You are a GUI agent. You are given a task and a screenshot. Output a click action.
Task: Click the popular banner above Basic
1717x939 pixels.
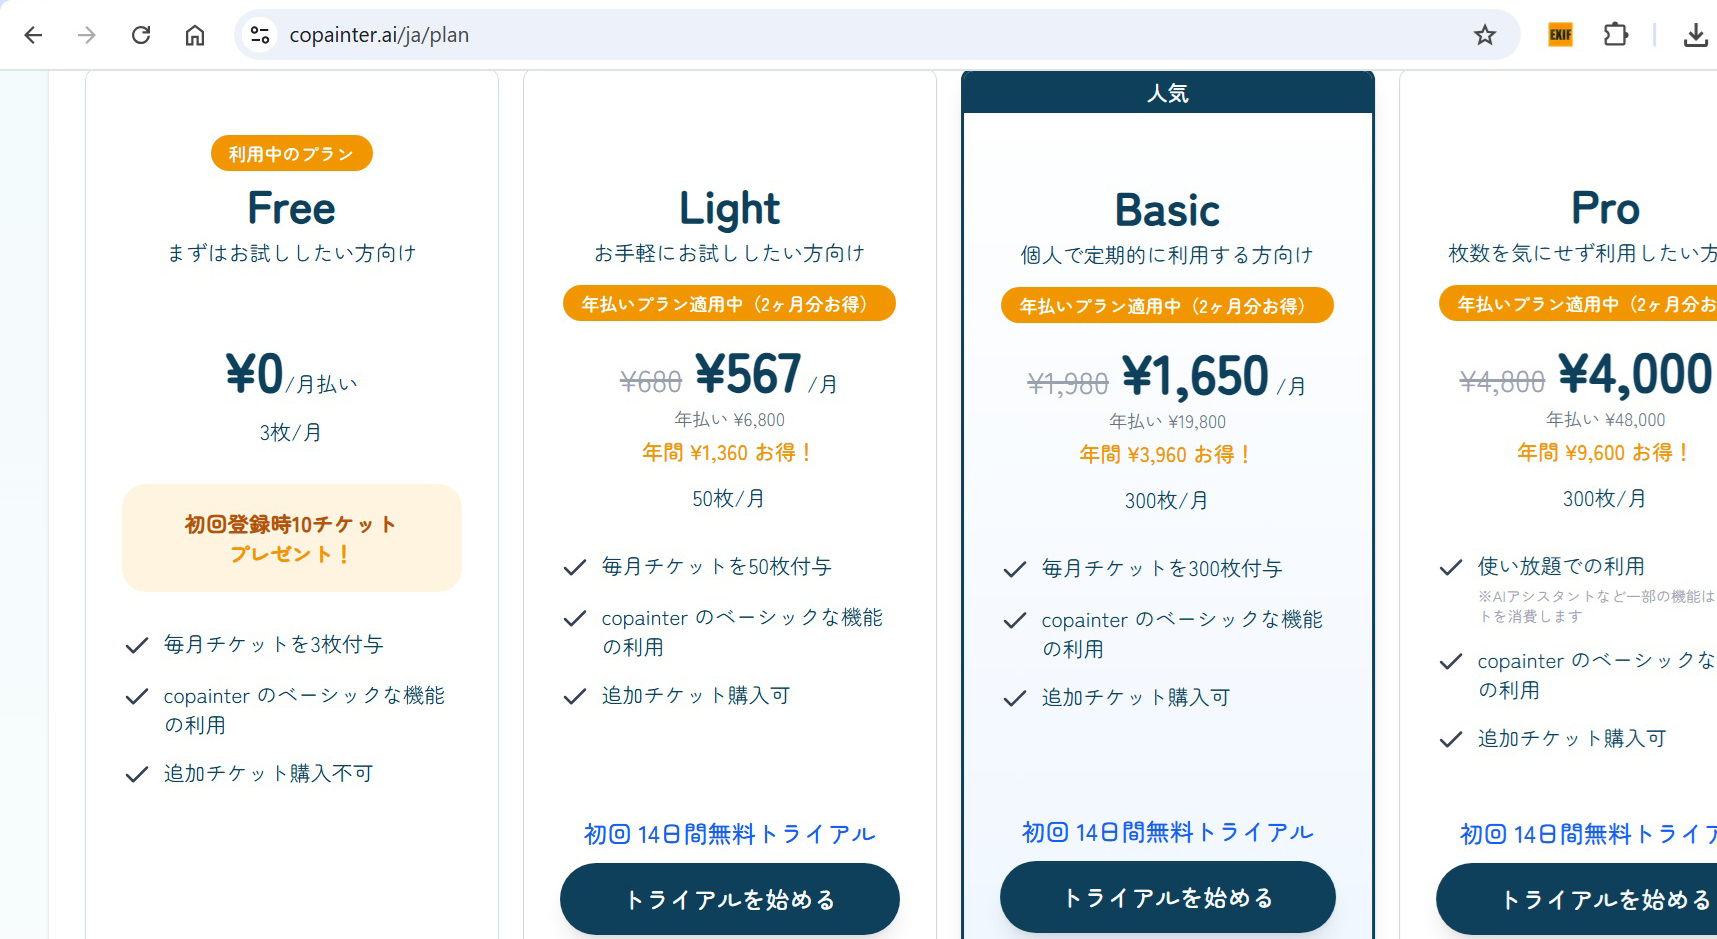click(x=1167, y=93)
